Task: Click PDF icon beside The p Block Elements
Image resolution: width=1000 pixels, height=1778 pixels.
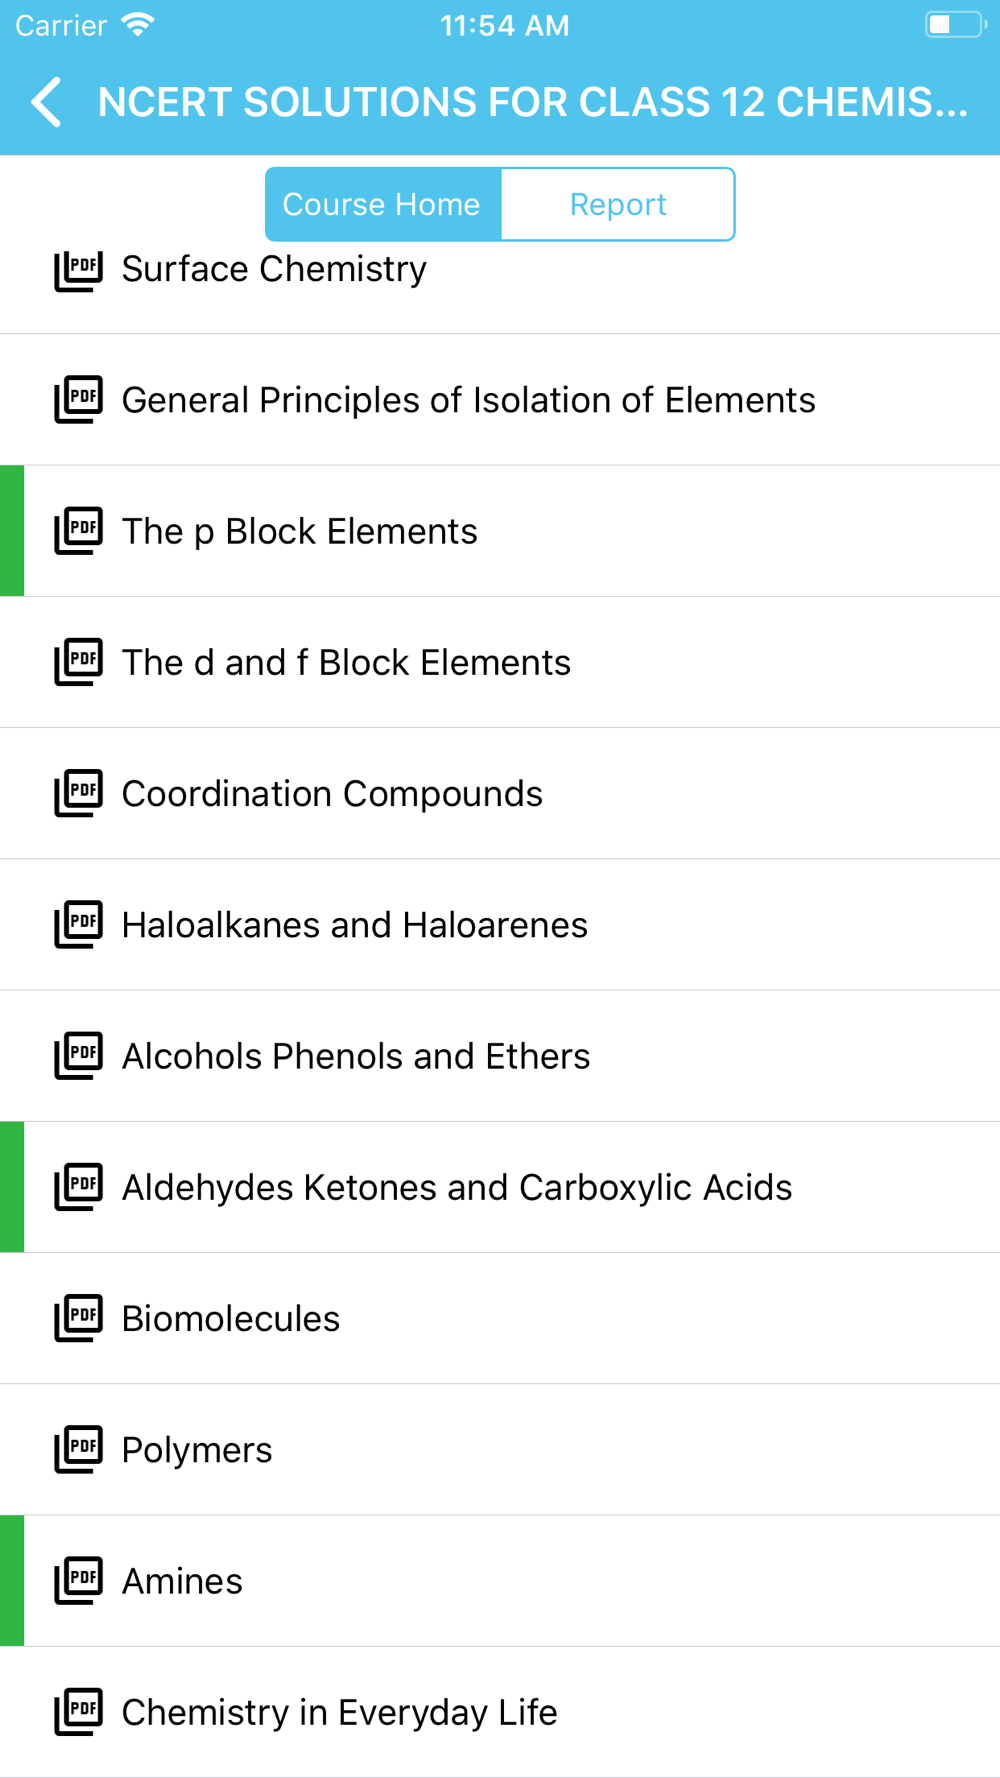Action: tap(78, 531)
